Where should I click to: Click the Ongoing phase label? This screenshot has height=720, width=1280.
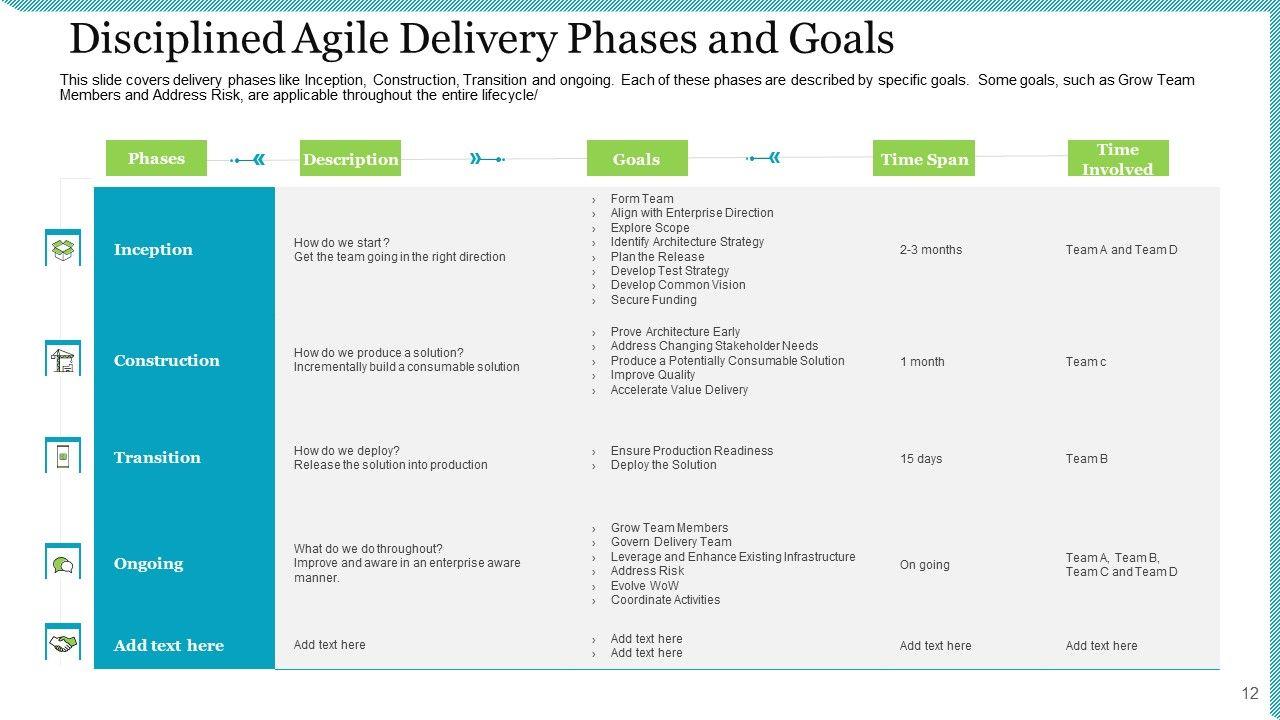point(148,564)
